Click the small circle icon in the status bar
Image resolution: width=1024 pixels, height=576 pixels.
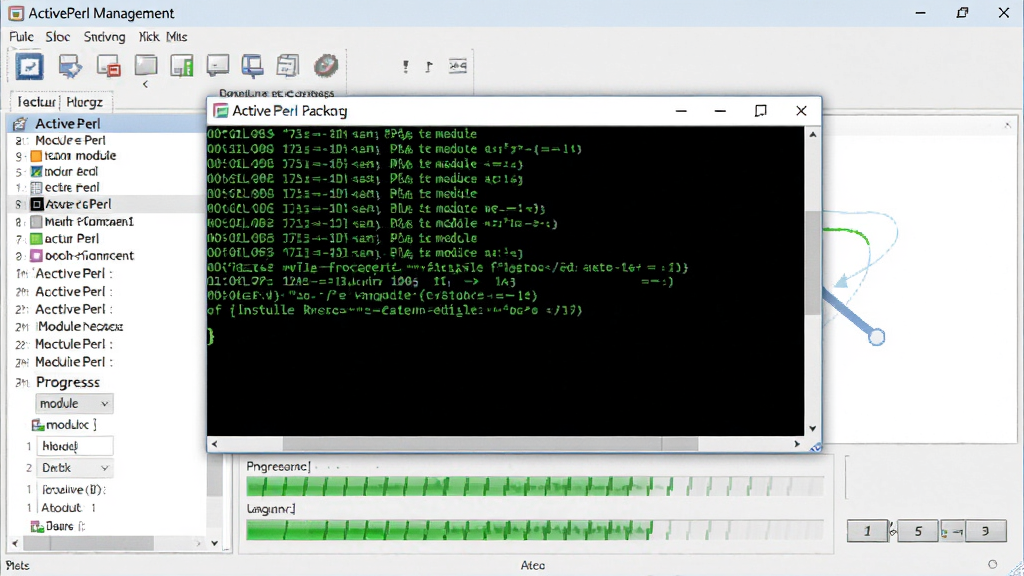993,564
